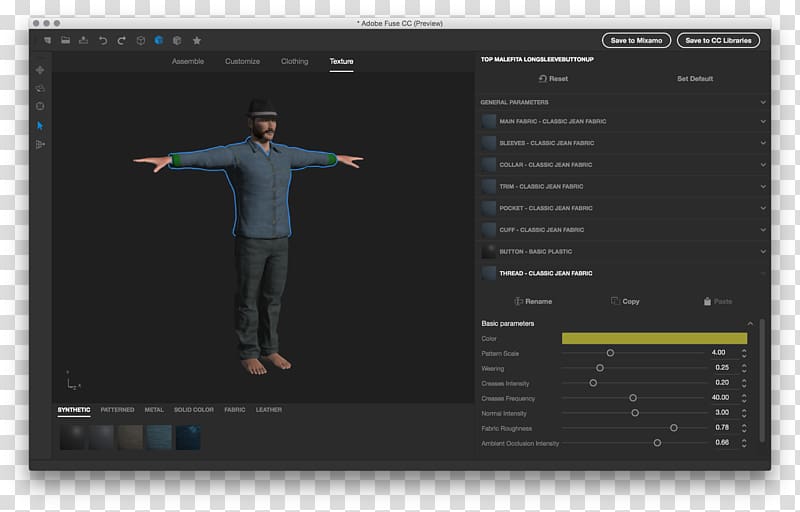Click Save to Mixamo button
Image resolution: width=800 pixels, height=512 pixels.
pos(636,40)
